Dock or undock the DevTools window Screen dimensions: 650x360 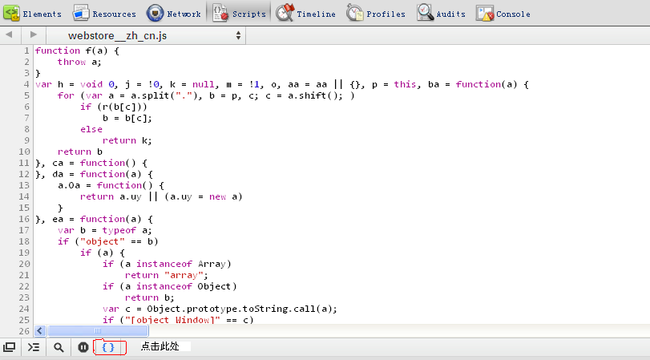9,347
